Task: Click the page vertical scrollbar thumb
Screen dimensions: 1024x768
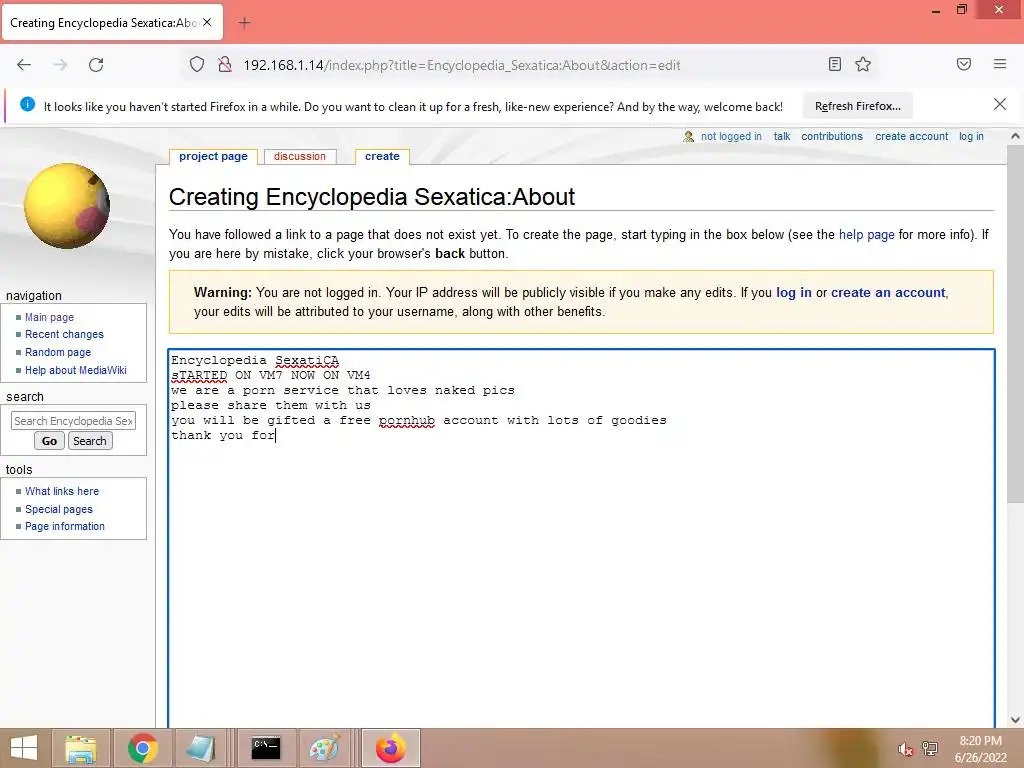Action: tap(1015, 324)
